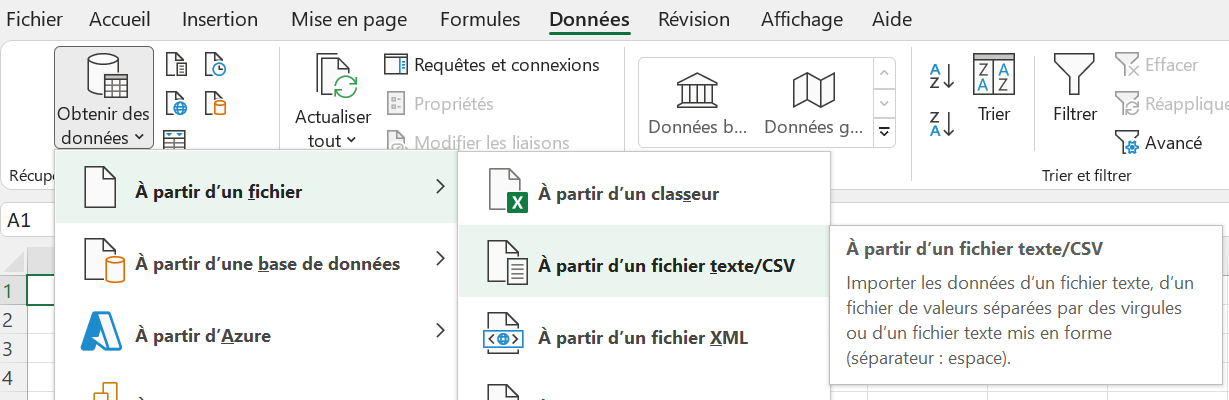The height and width of the screenshot is (400, 1229).
Task: Open the Formules tab
Action: [480, 19]
